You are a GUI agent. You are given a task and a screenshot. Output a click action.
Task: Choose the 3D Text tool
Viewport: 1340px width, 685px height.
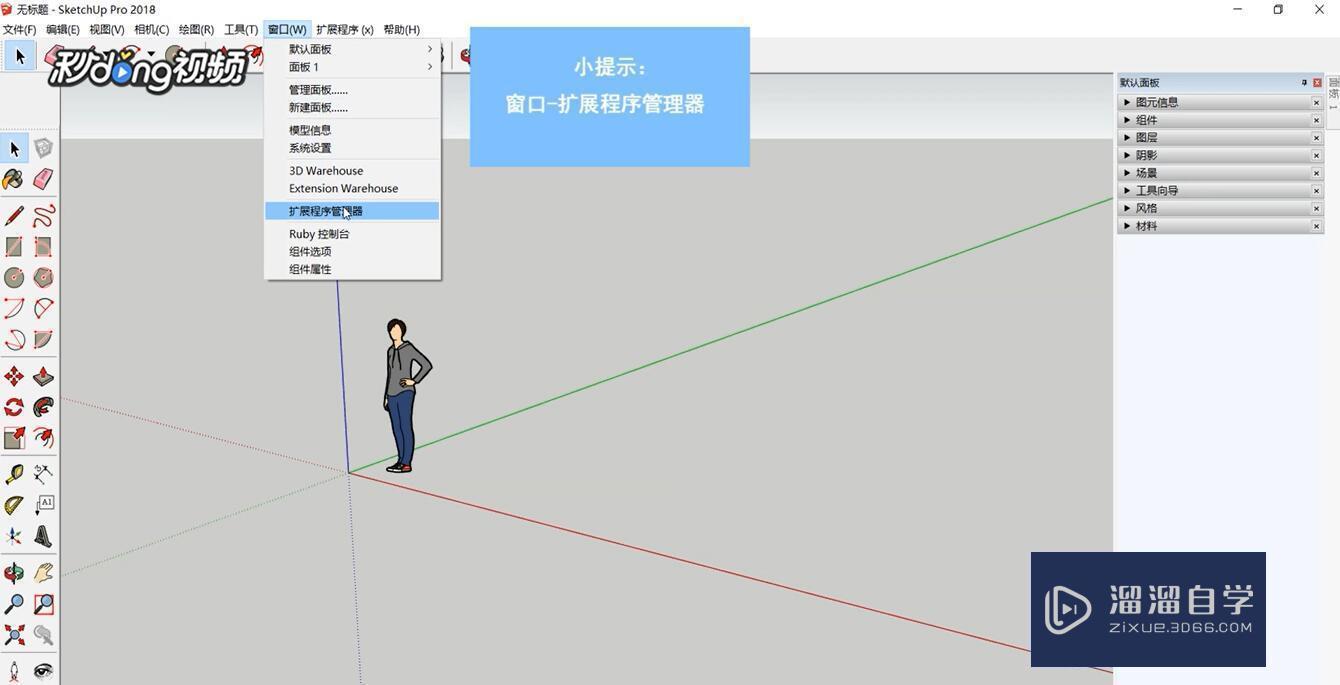[x=43, y=536]
